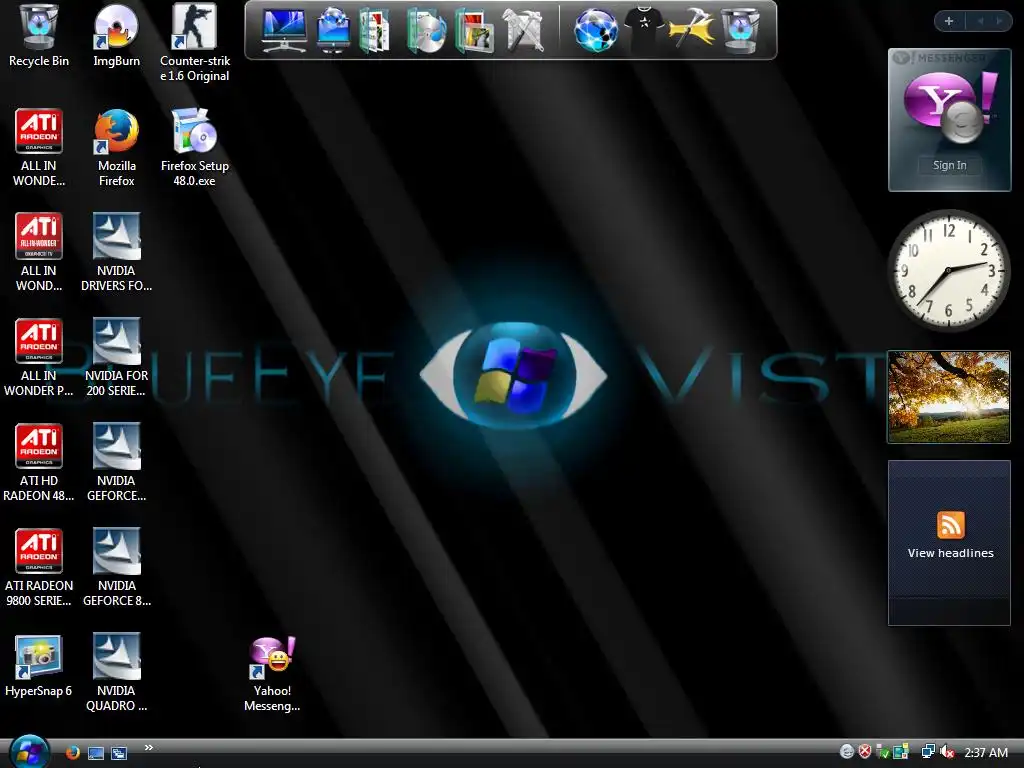
Task: Click the 2:37 AM taskbar clock
Action: (x=985, y=752)
